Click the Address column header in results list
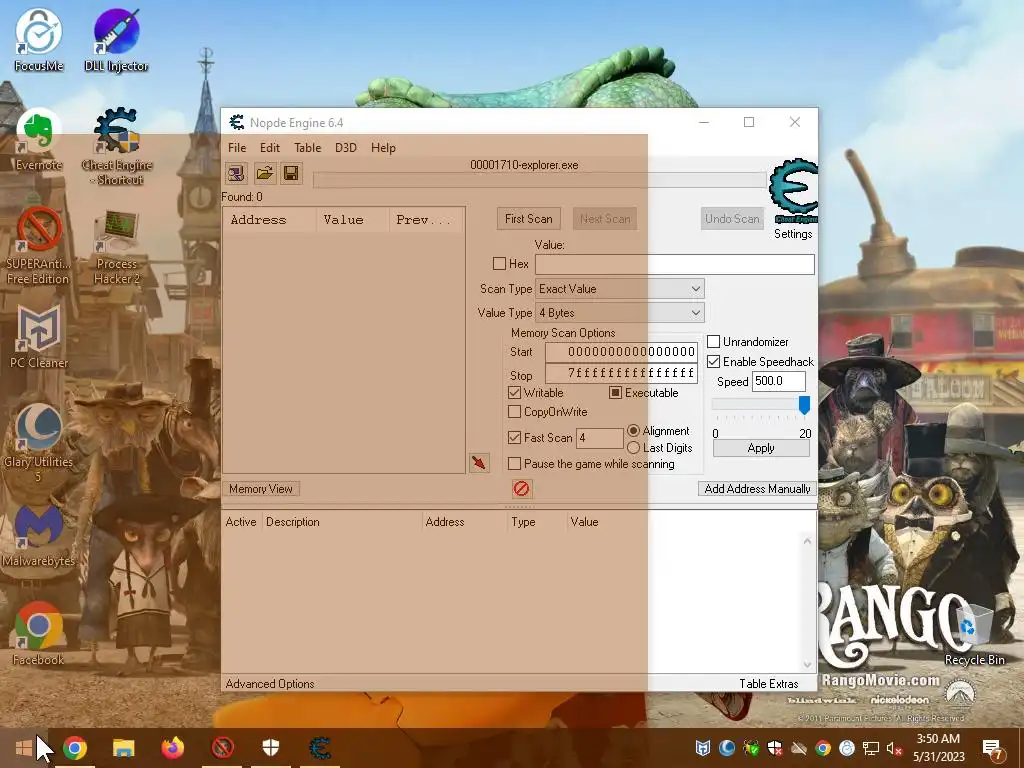The height and width of the screenshot is (768, 1024). tap(270, 219)
